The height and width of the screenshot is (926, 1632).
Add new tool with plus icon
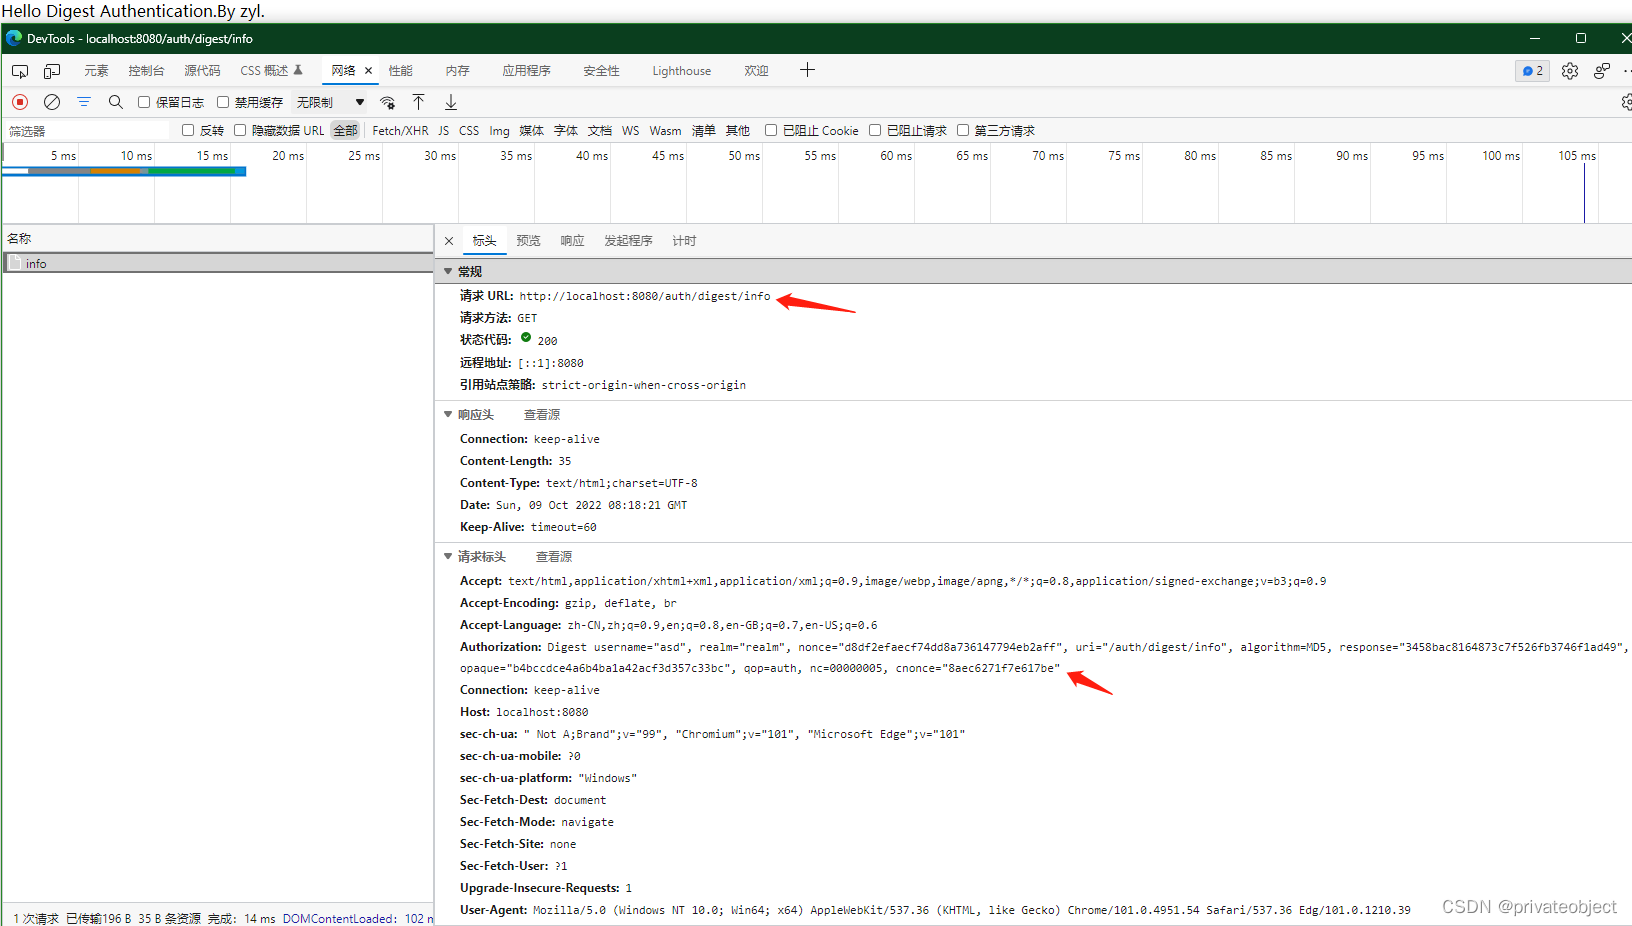[x=807, y=70]
